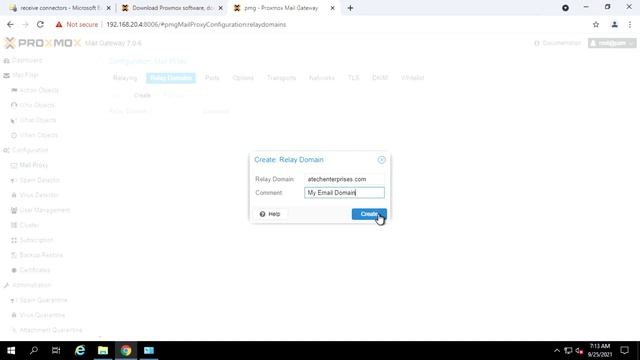
Task: Click the Proxmox logo
Action: click(42, 43)
